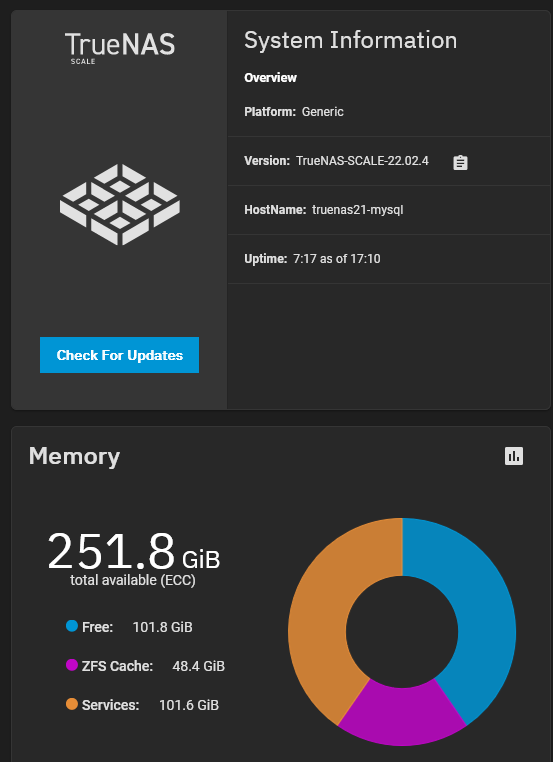Select the magenta ZFS Cache legend dot

point(72,665)
